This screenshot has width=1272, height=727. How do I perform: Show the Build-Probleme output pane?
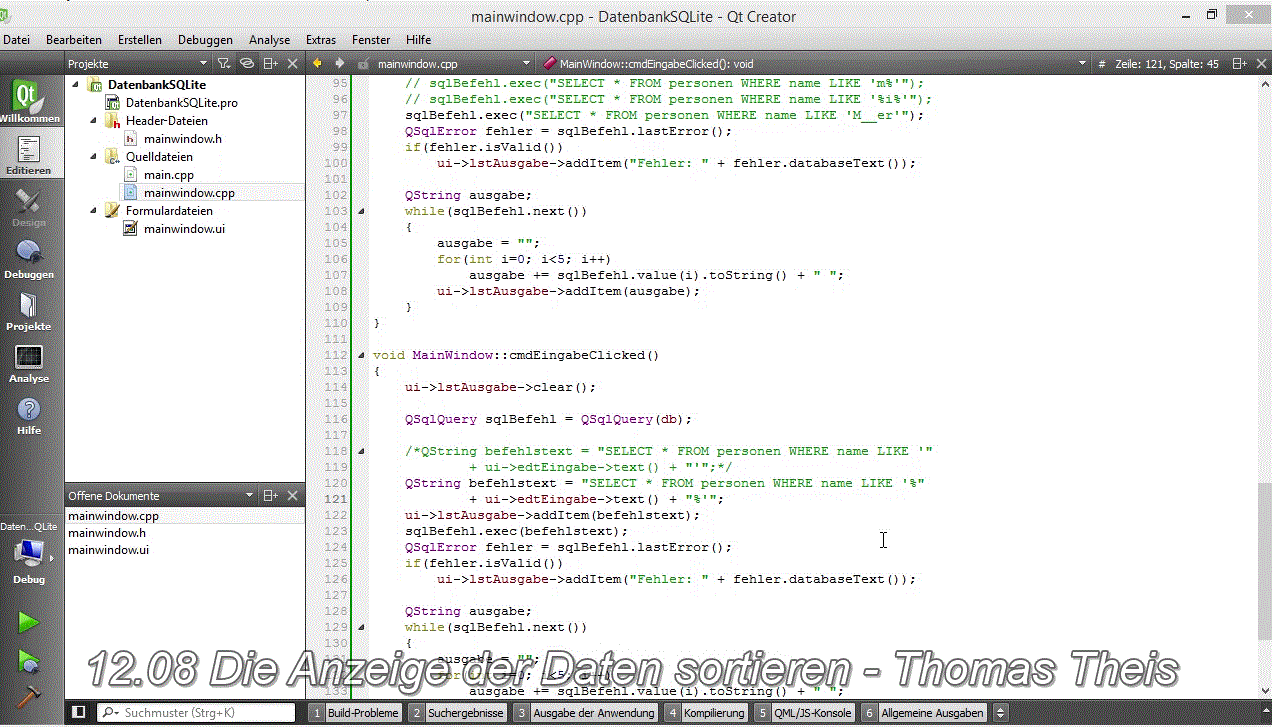pyautogui.click(x=355, y=713)
